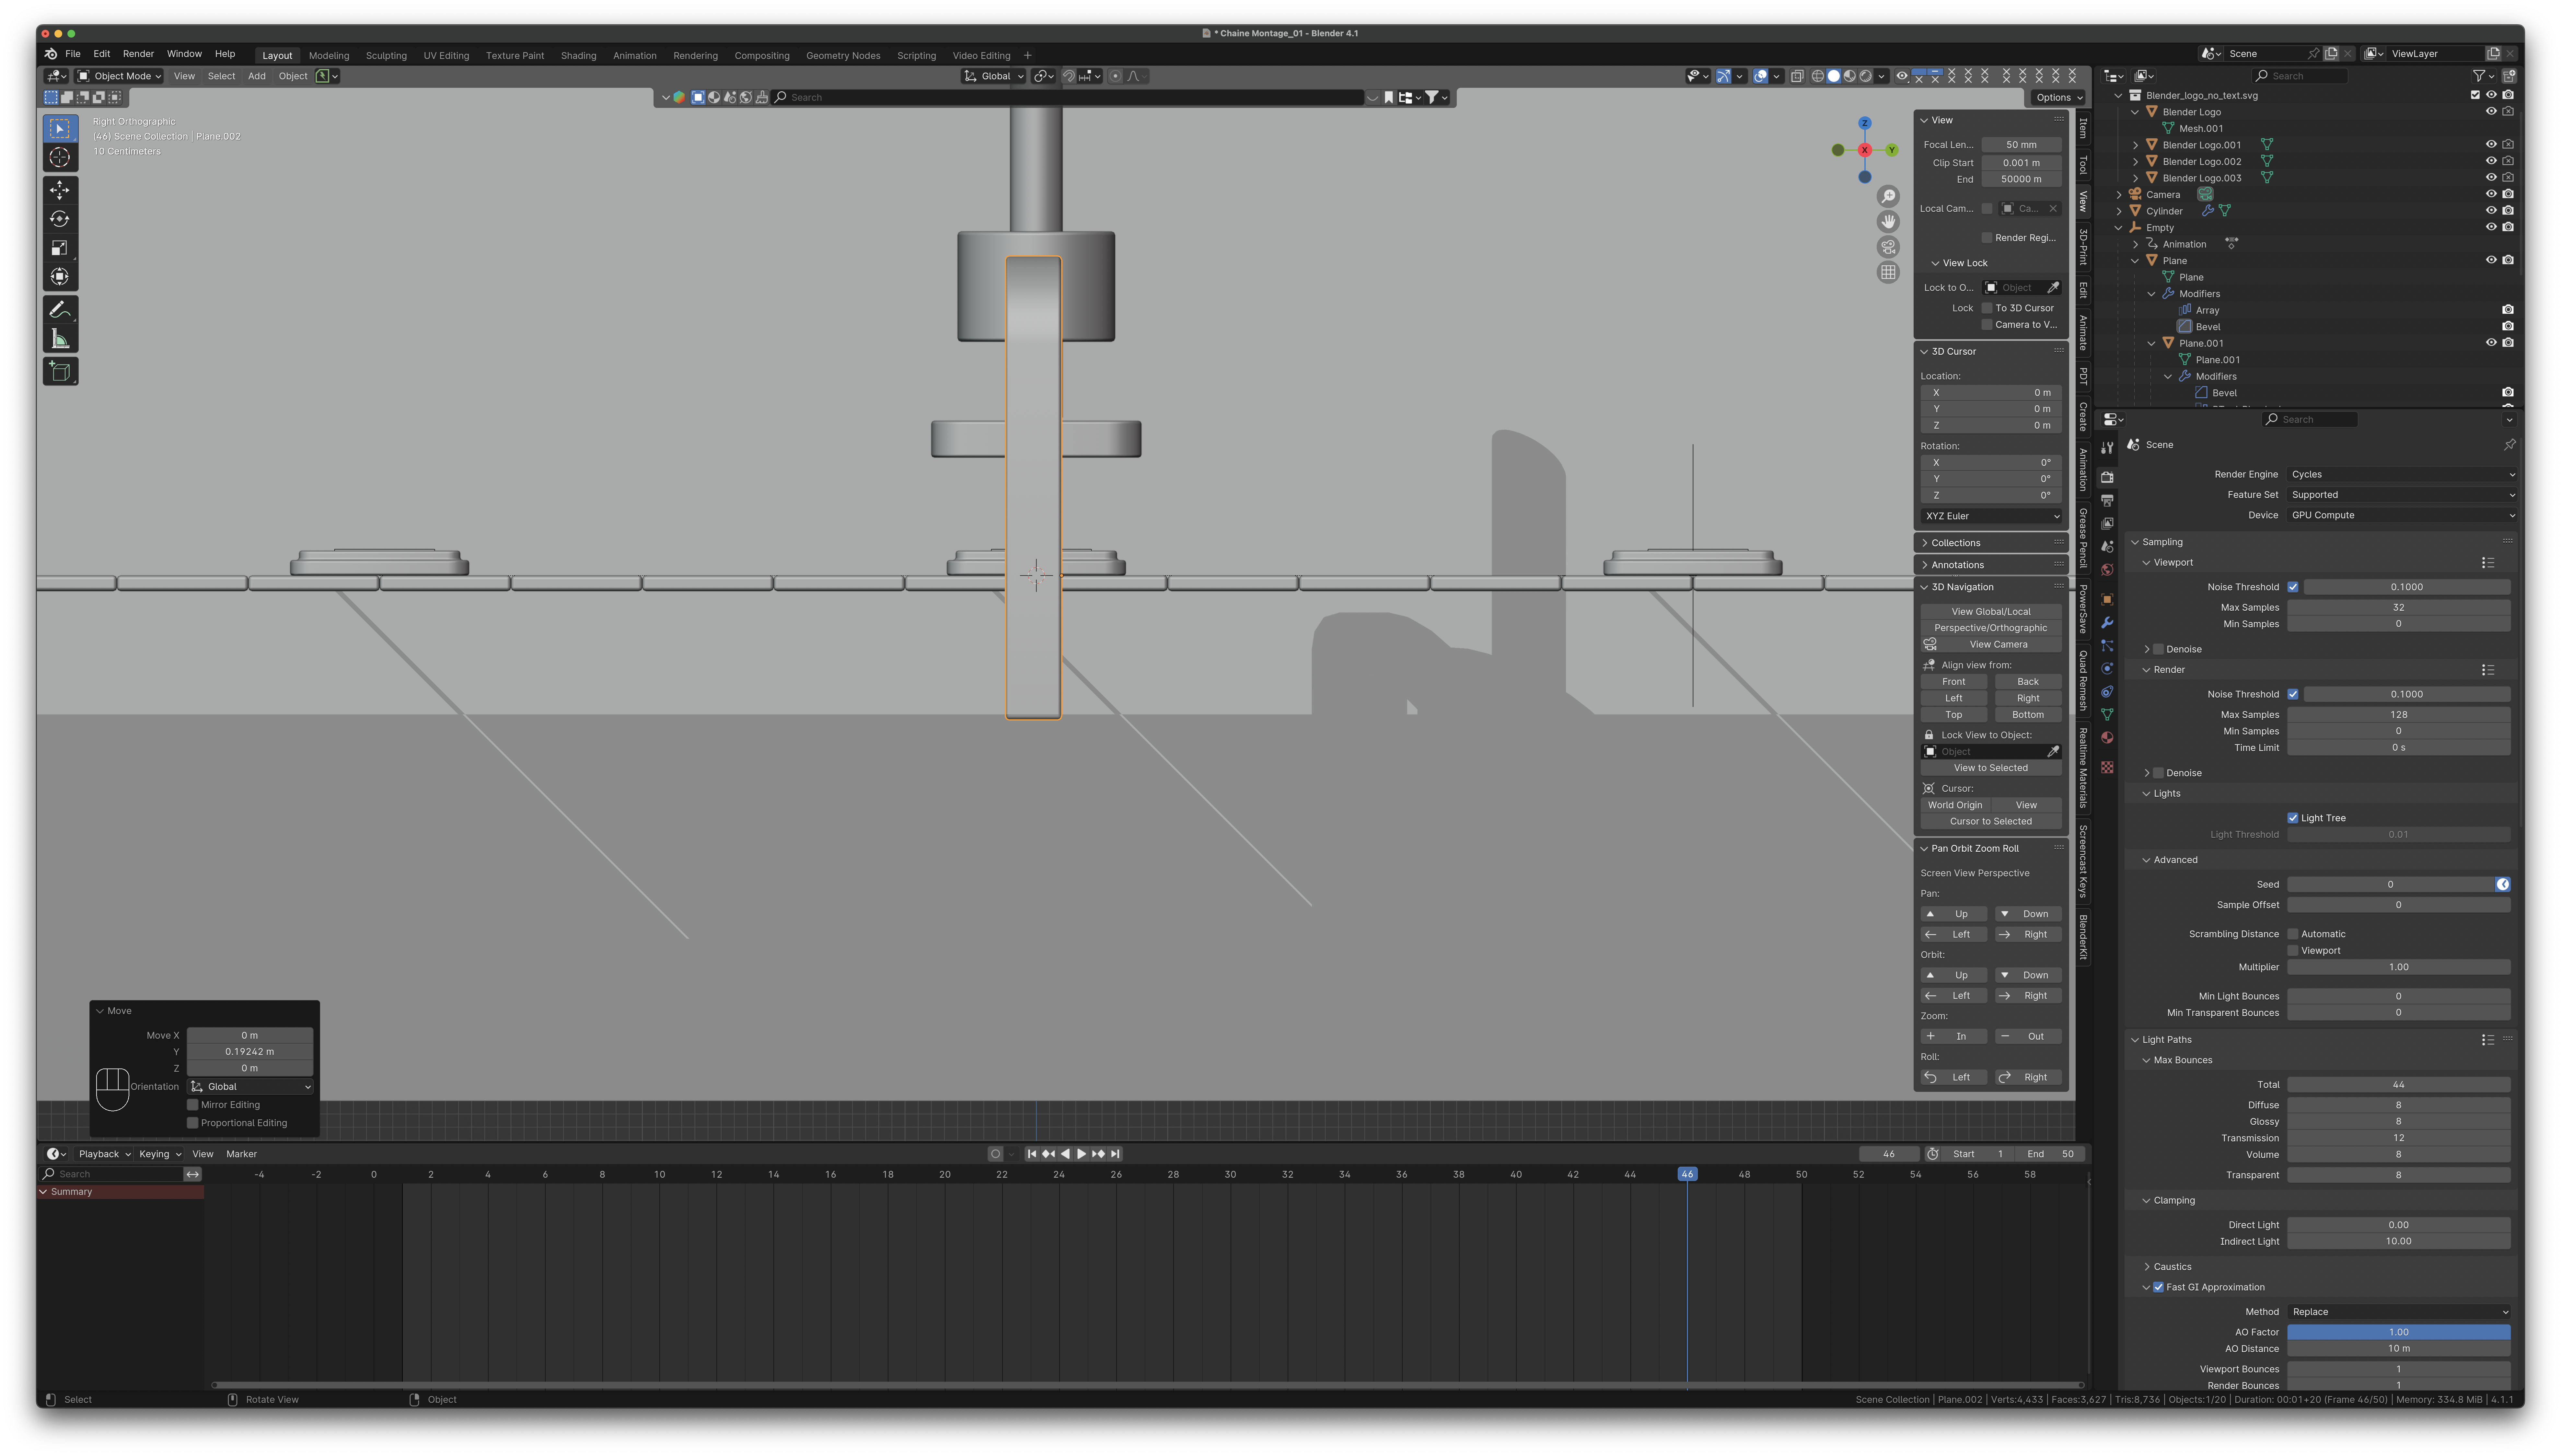Disable the Light Tree checkbox
This screenshot has height=1456, width=2561.
click(2293, 818)
